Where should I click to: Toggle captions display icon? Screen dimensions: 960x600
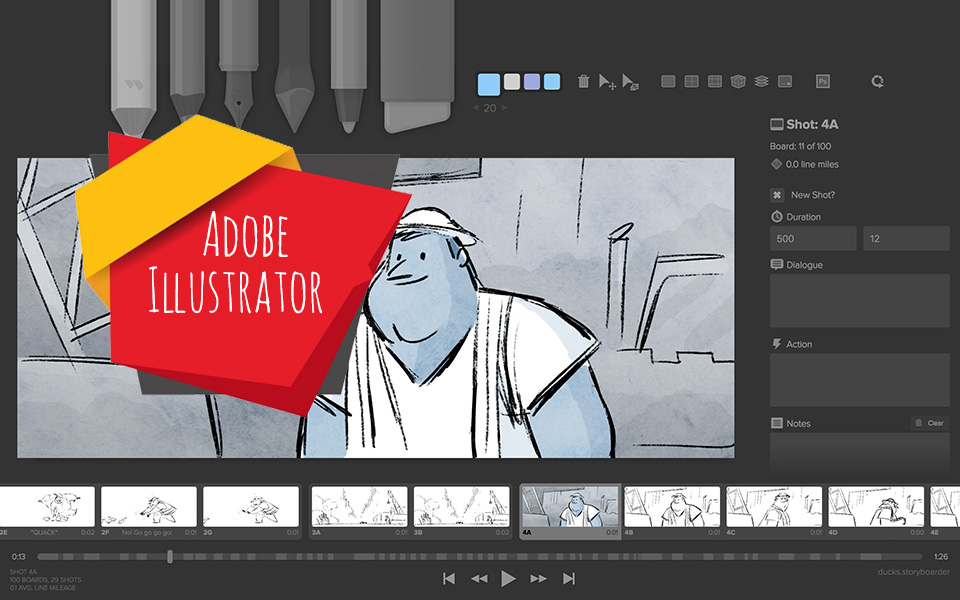point(785,81)
